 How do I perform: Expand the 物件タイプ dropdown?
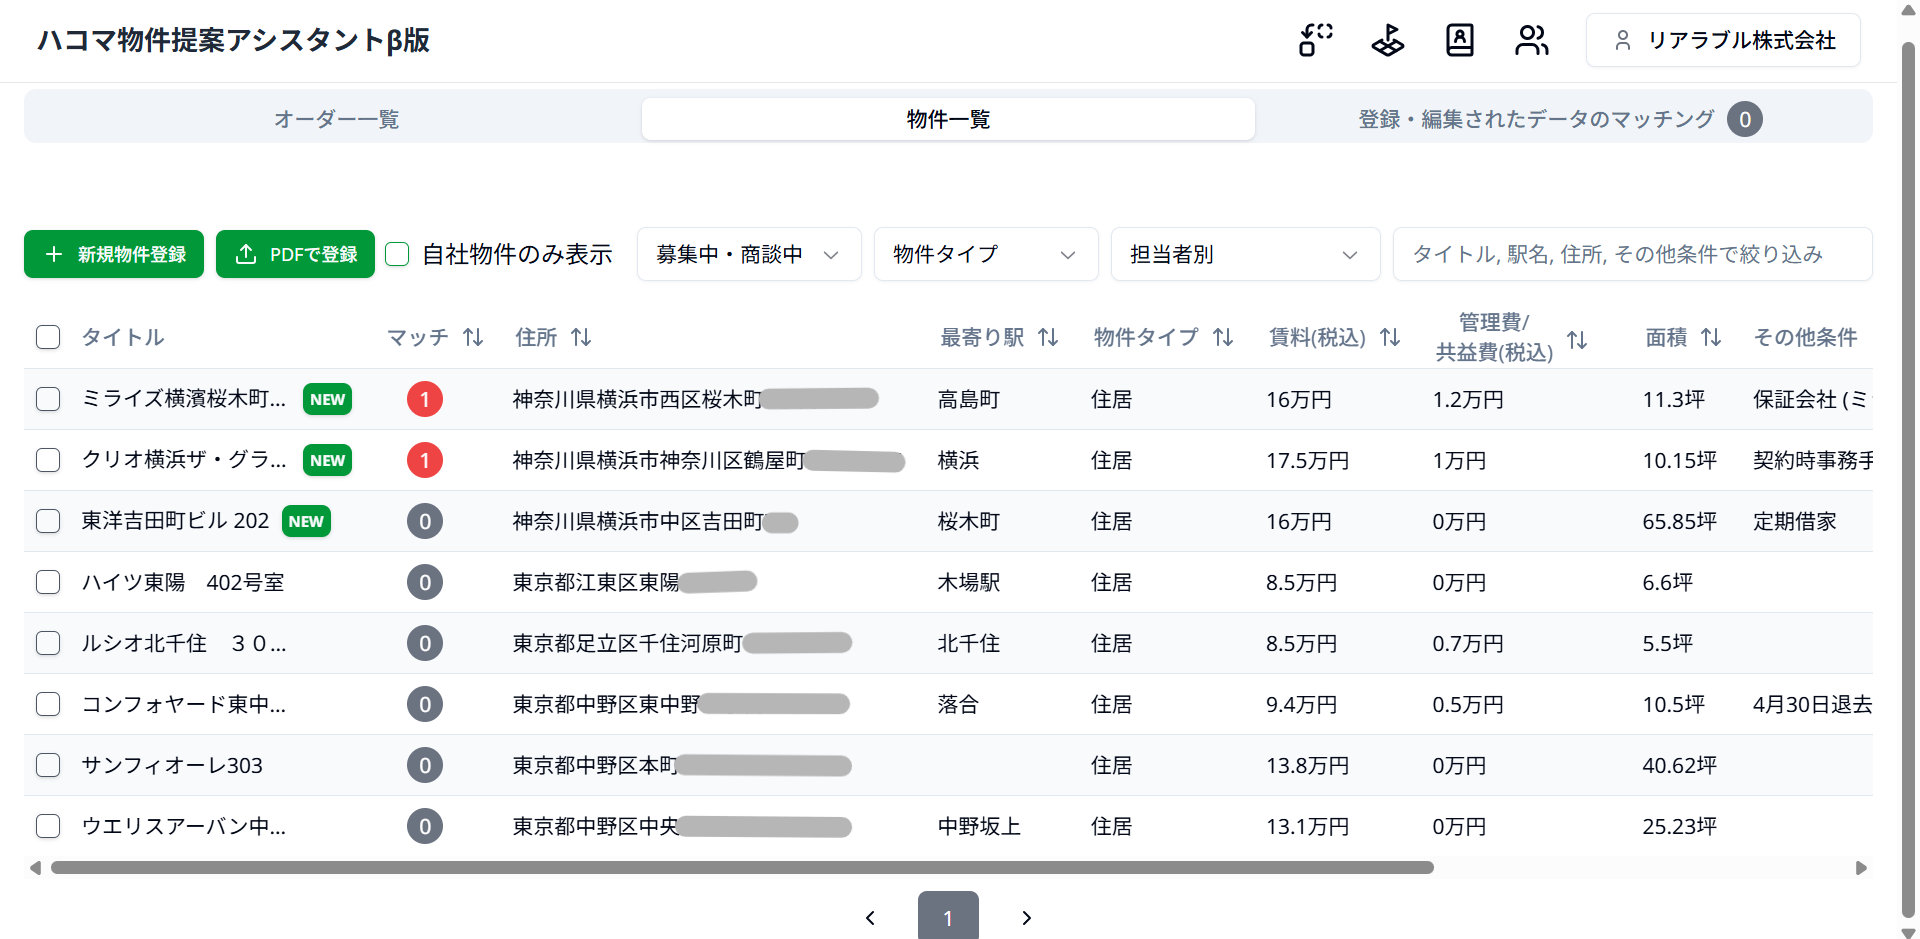point(985,254)
